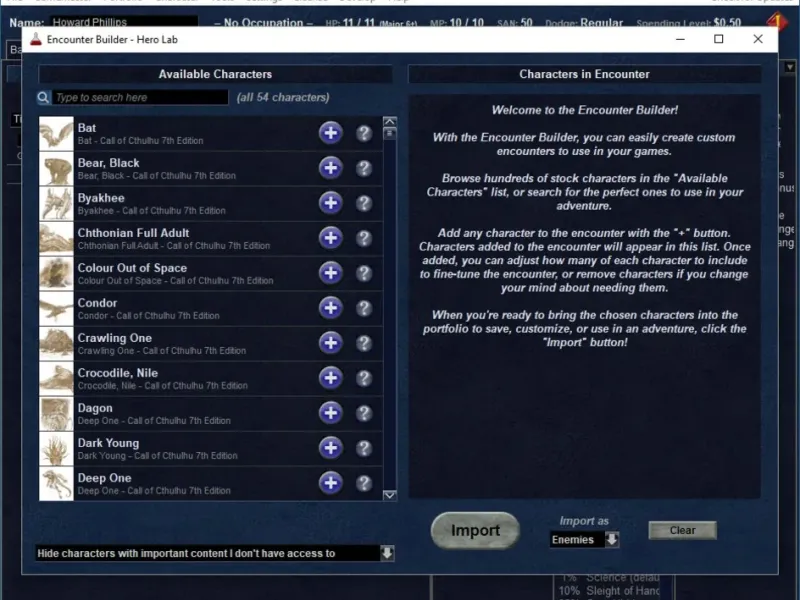Minimize the Encounter Builder window
Image resolution: width=800 pixels, height=600 pixels.
680,39
